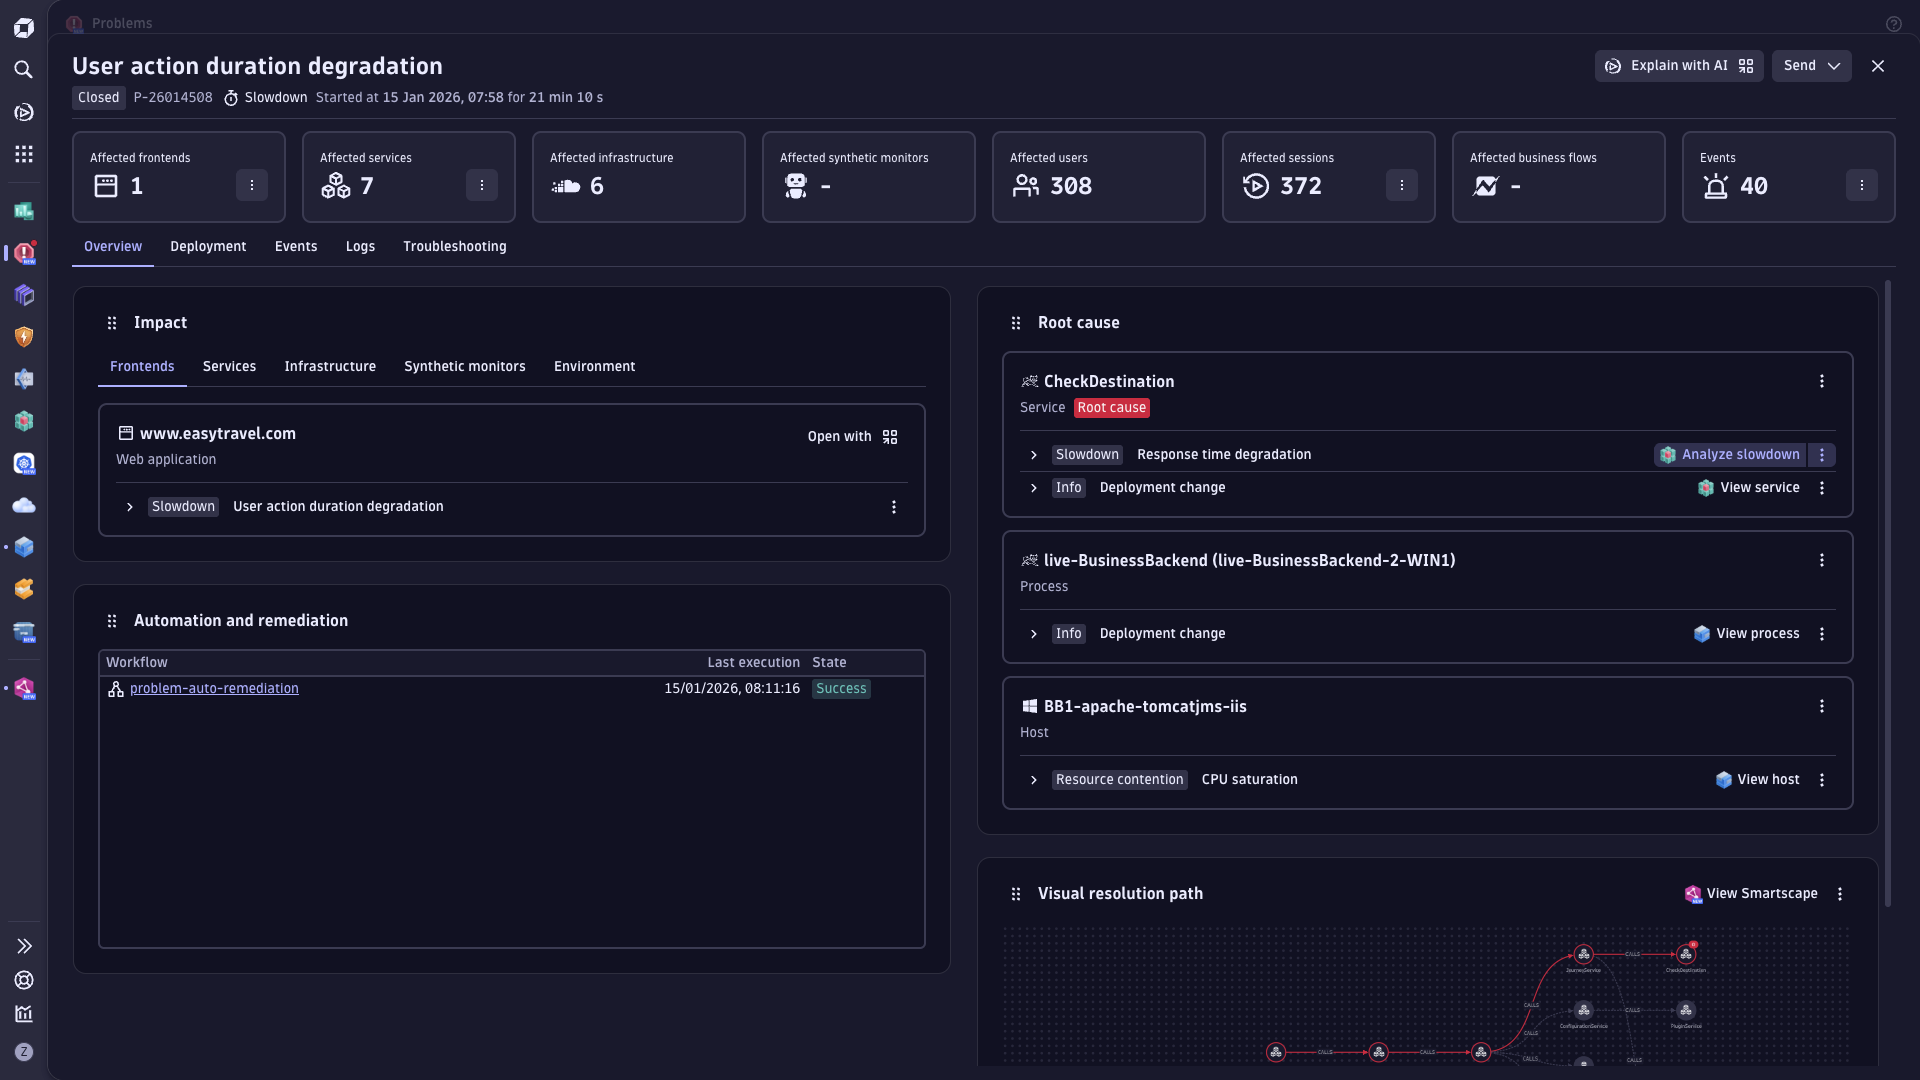Open the CheckDestination root cause kebab menu

tap(1821, 381)
